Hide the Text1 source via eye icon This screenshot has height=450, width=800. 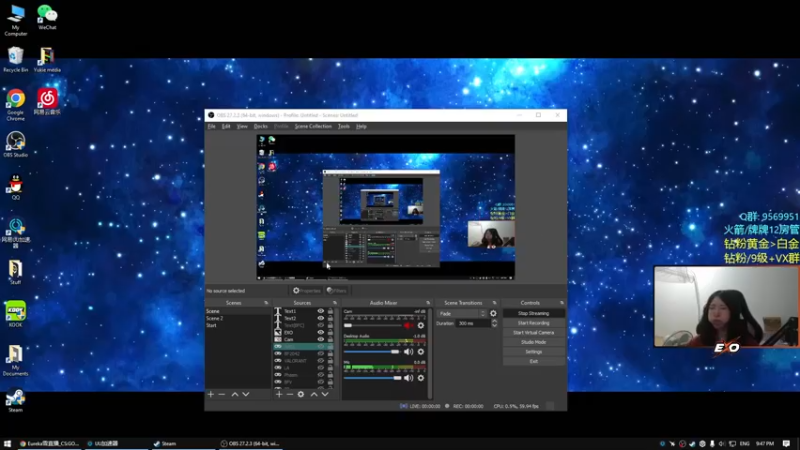(x=320, y=311)
